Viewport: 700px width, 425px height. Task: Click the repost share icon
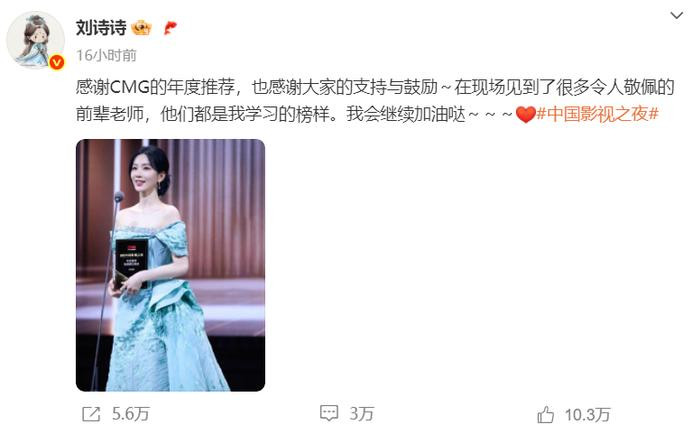(x=92, y=414)
